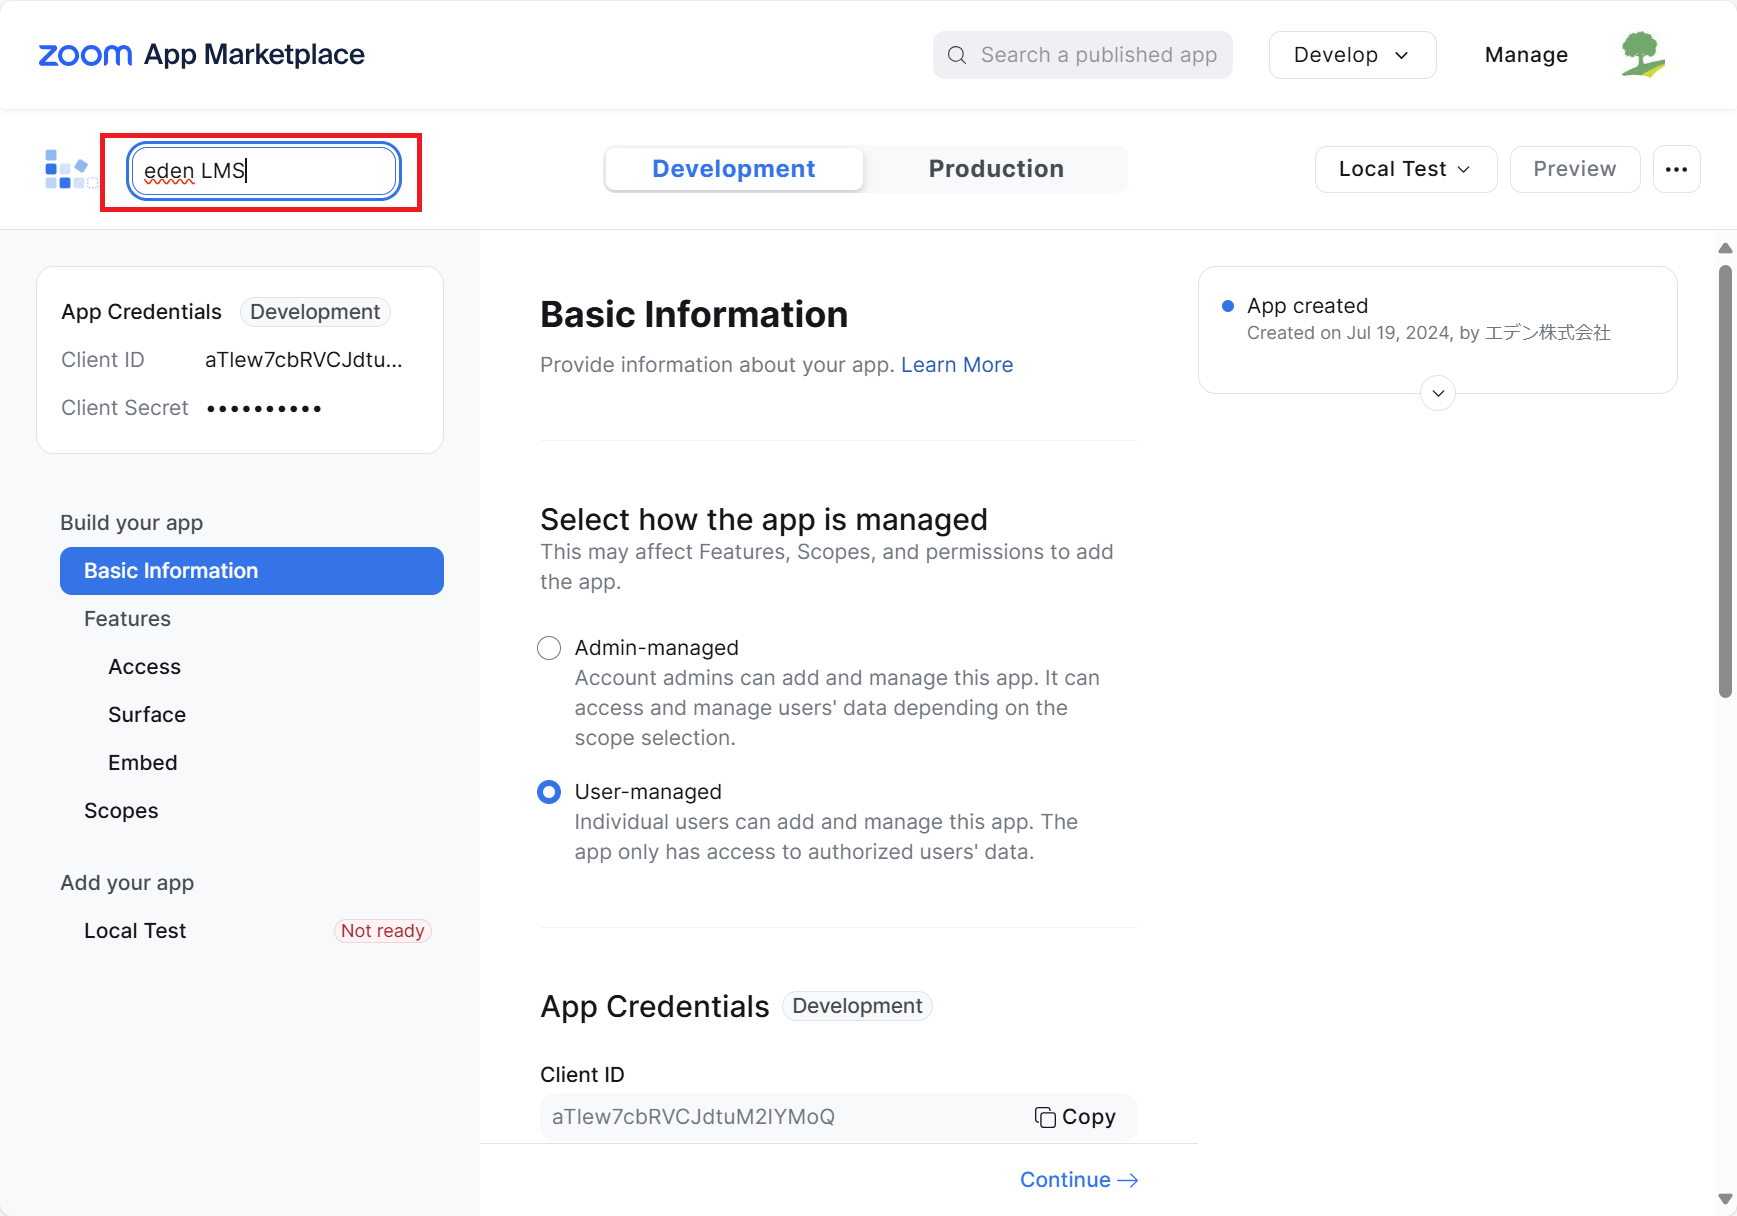Viewport: 1737px width, 1216px height.
Task: Click the copy icon for Client ID
Action: coord(1045,1117)
